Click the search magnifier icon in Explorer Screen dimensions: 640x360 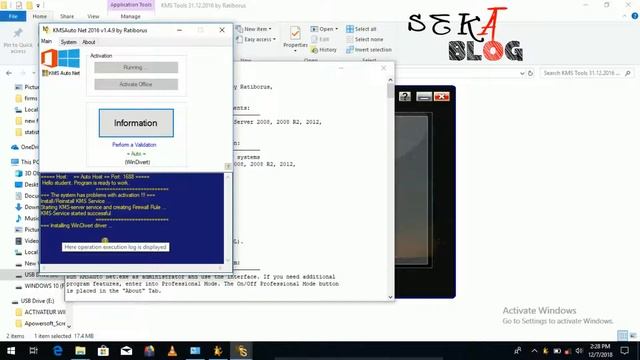[628, 73]
